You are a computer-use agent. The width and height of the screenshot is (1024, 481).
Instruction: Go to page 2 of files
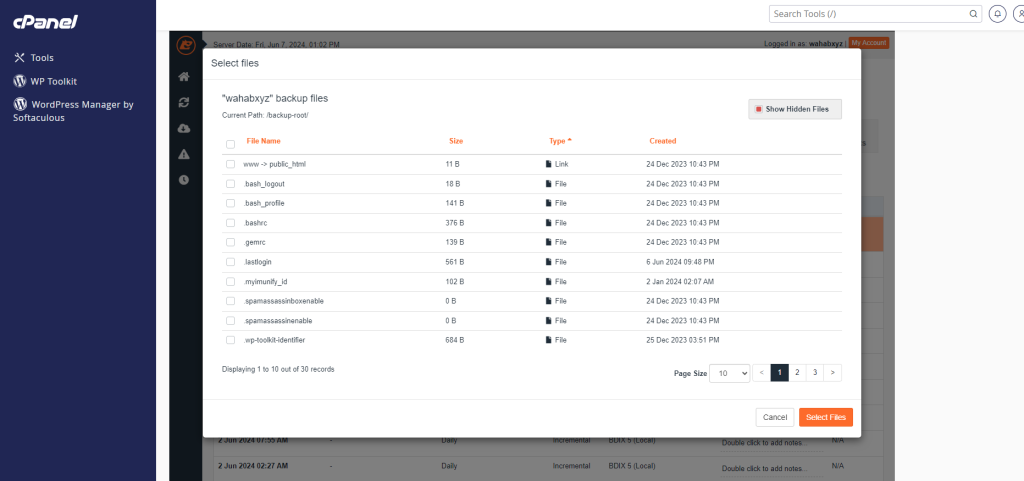pos(797,372)
